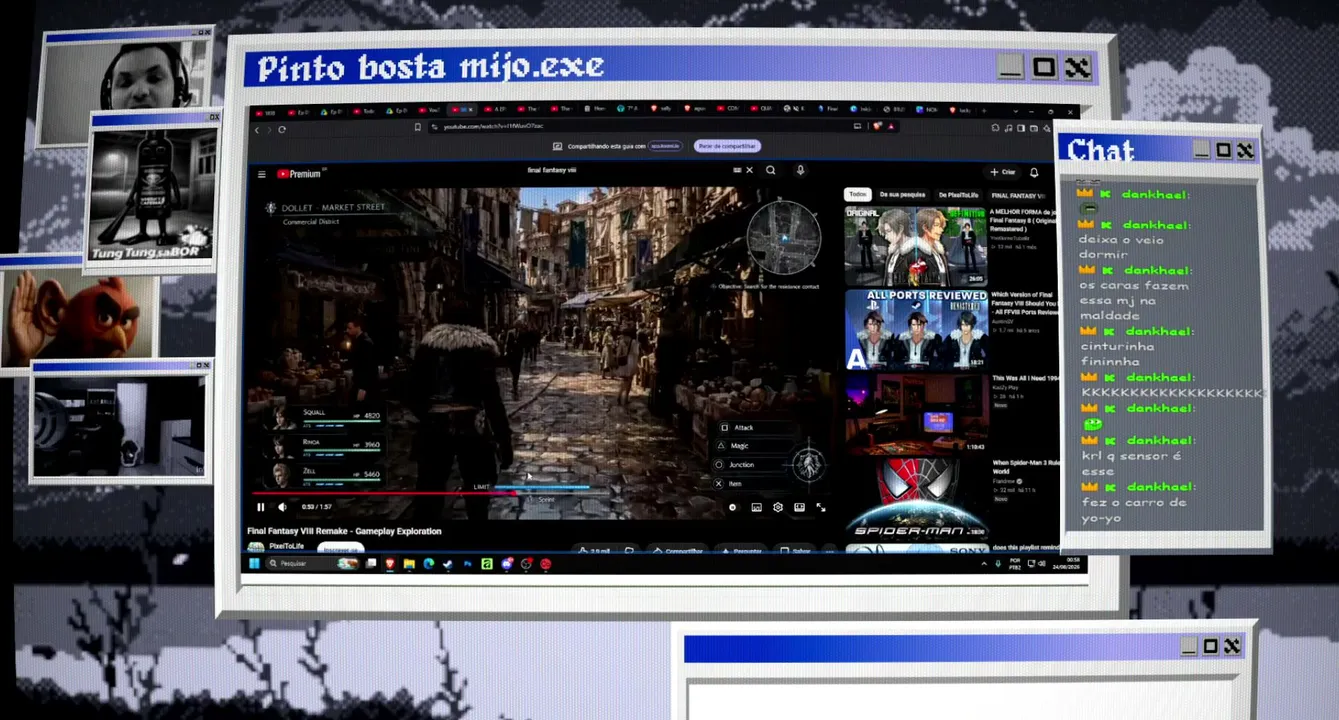
Task: Select the 'Da sua pesquisa' chip
Action: [902, 195]
